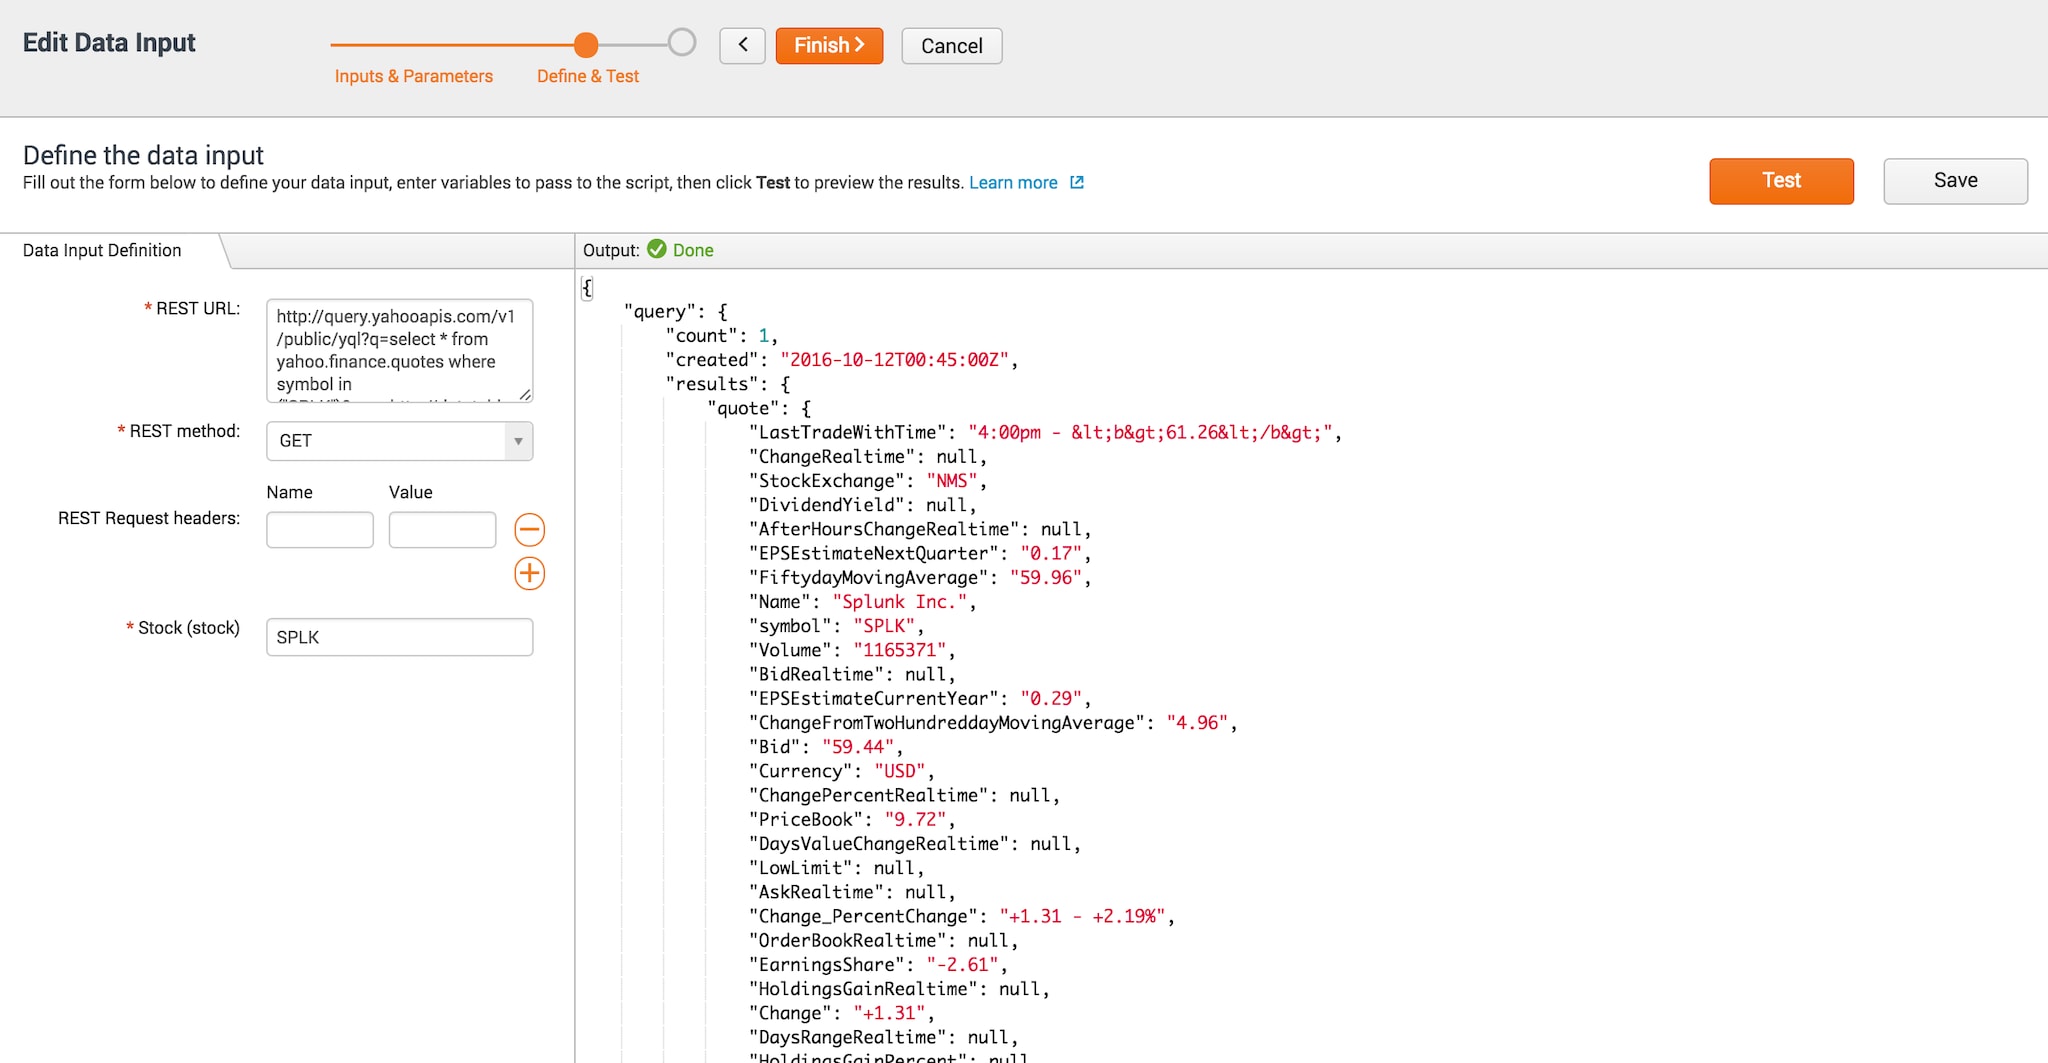Click the Edit Data Input title
Image resolution: width=2048 pixels, height=1063 pixels.
(109, 43)
